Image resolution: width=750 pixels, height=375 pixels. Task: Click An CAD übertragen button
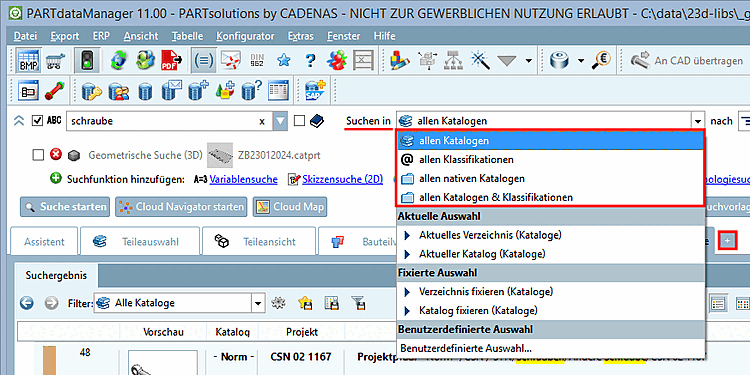click(x=686, y=61)
